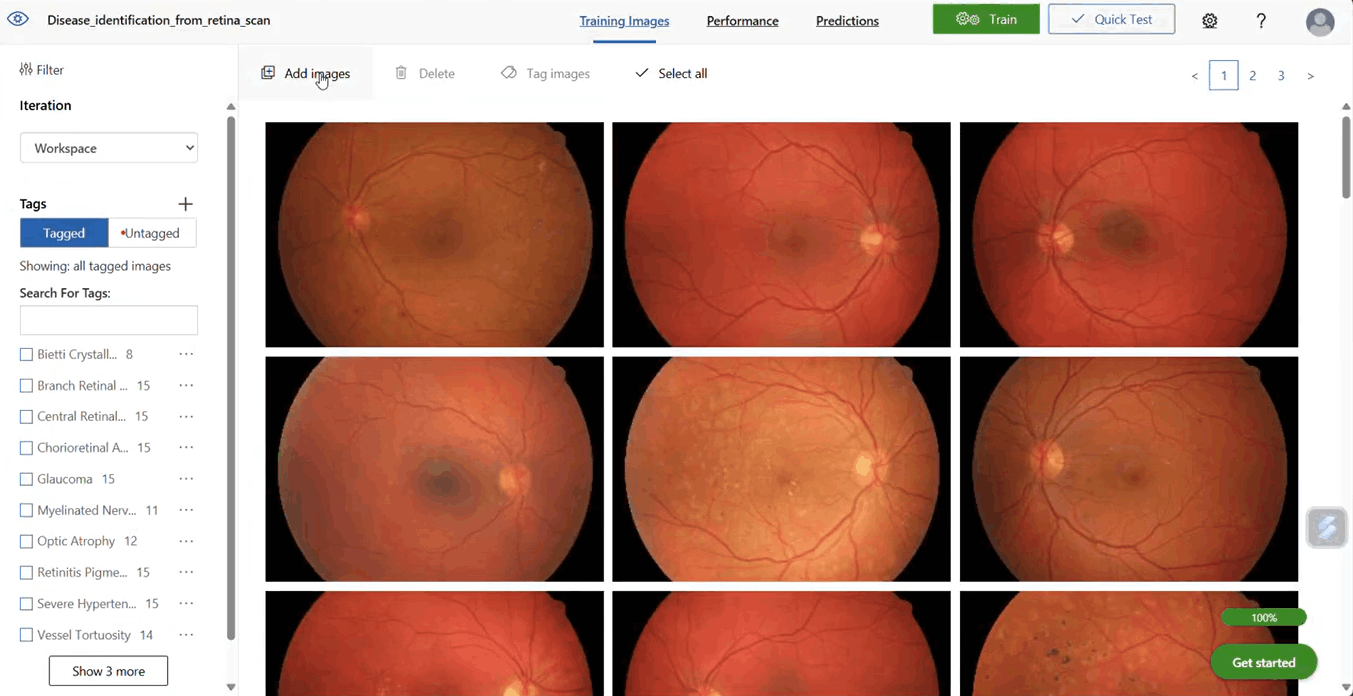This screenshot has width=1353, height=696.
Task: Click the sidebar tag list scrollbar
Action: click(231, 378)
